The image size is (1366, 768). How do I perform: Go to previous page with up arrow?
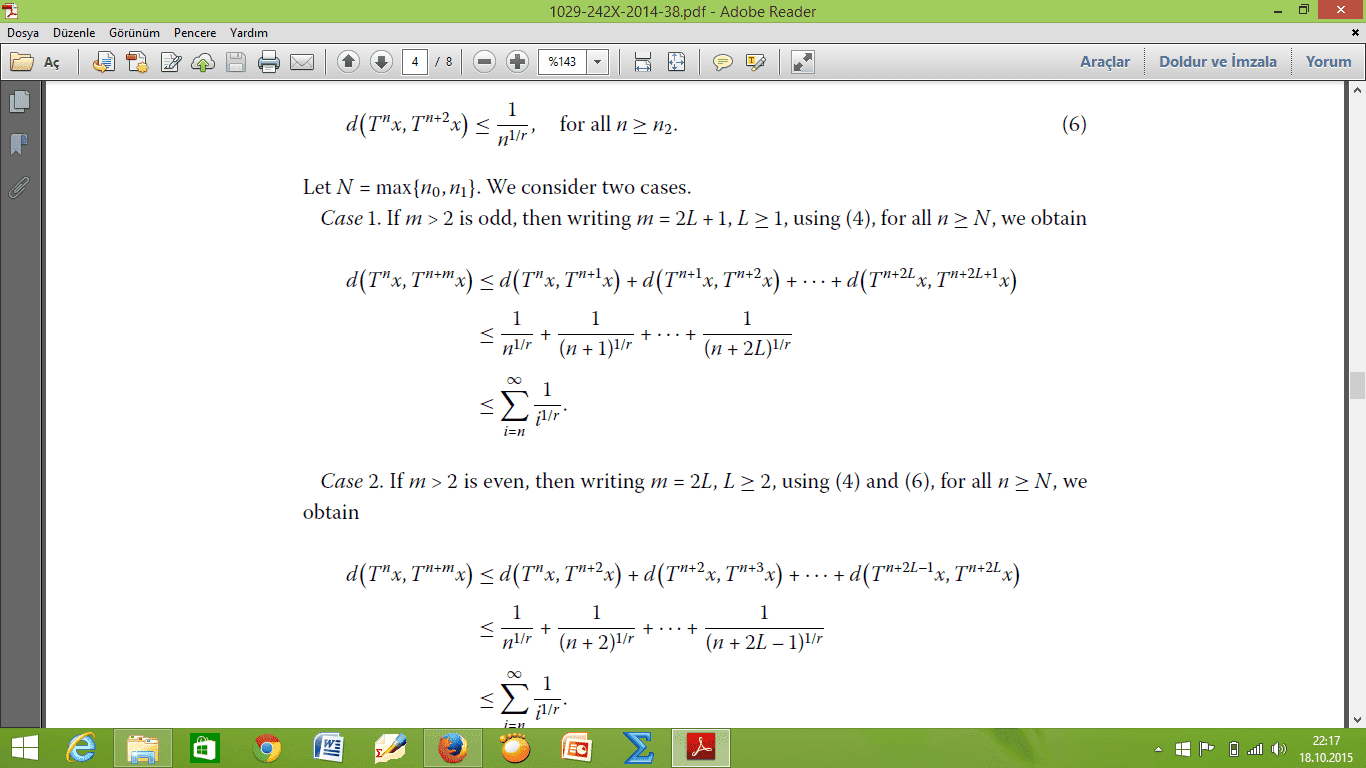pos(348,62)
